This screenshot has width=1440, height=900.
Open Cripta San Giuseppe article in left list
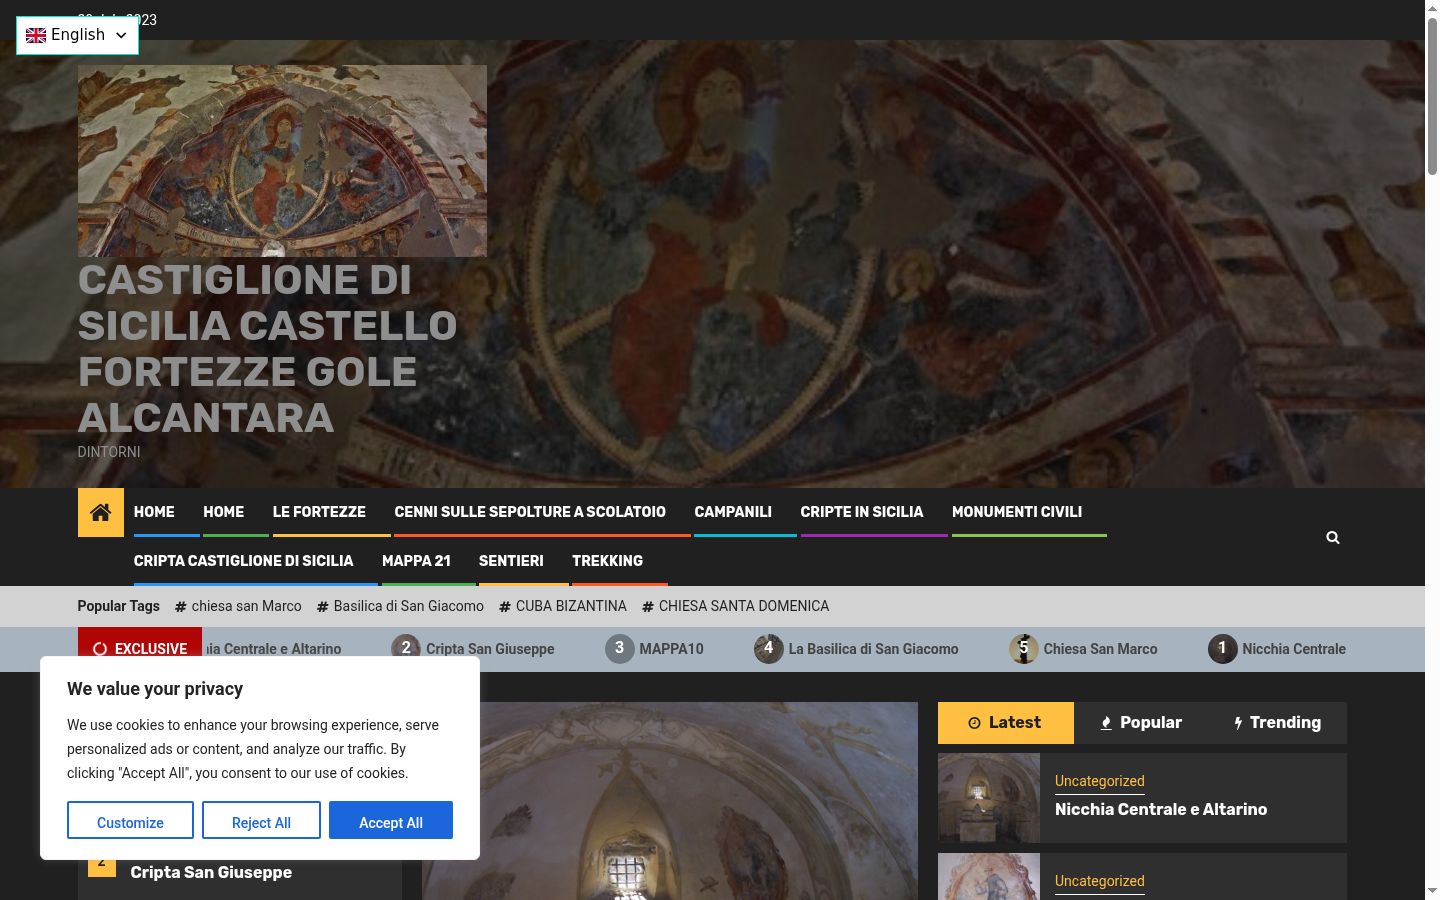pos(211,872)
